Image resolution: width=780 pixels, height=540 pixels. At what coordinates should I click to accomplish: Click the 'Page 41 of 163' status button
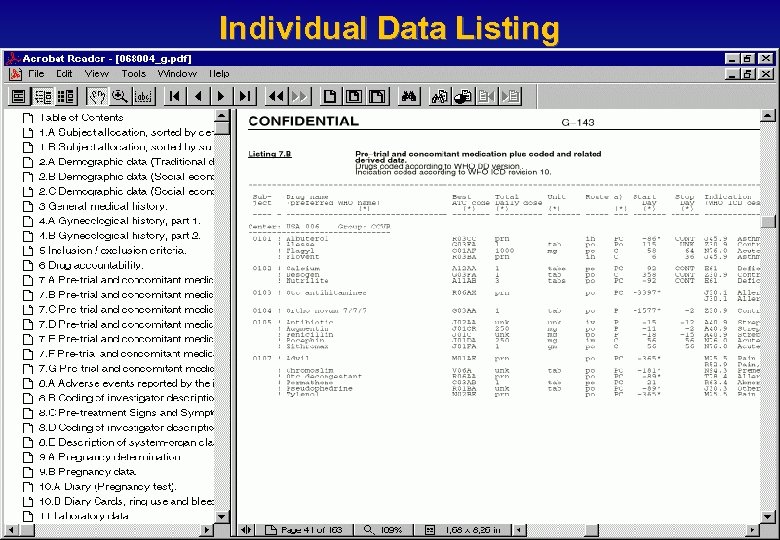coord(304,530)
